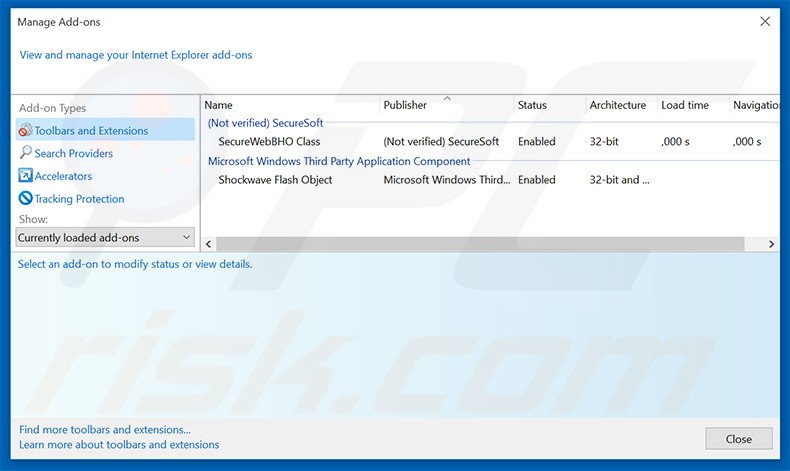Click the Architecture column header
The image size is (790, 471).
[617, 105]
